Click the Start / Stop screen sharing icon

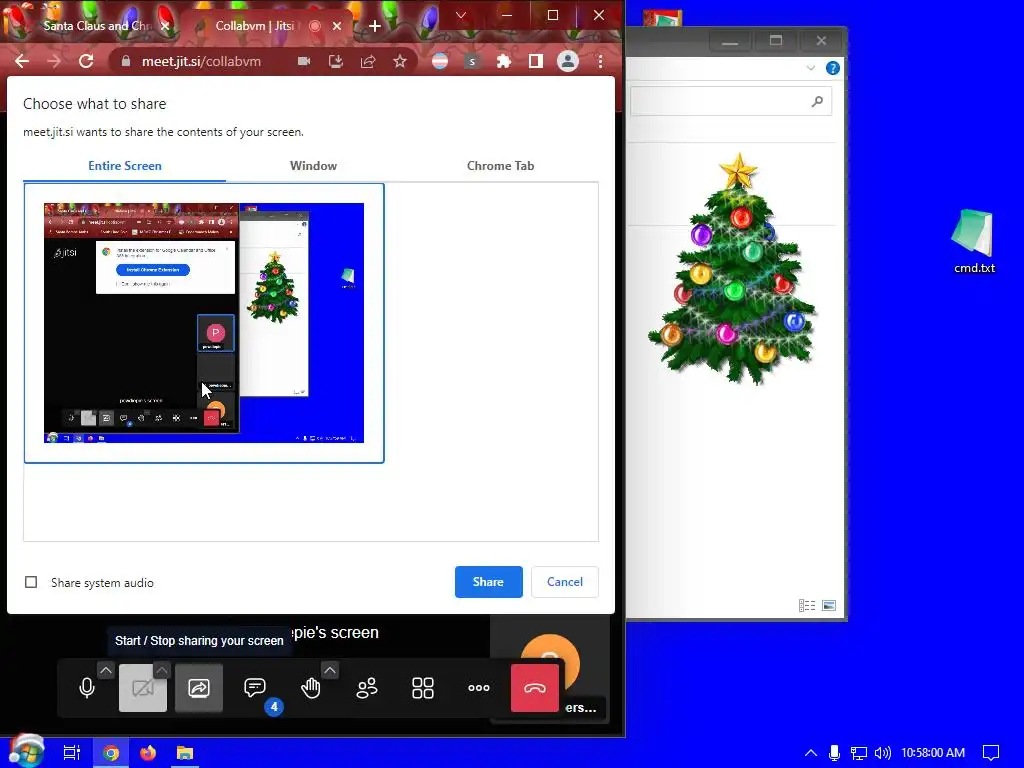coord(199,688)
